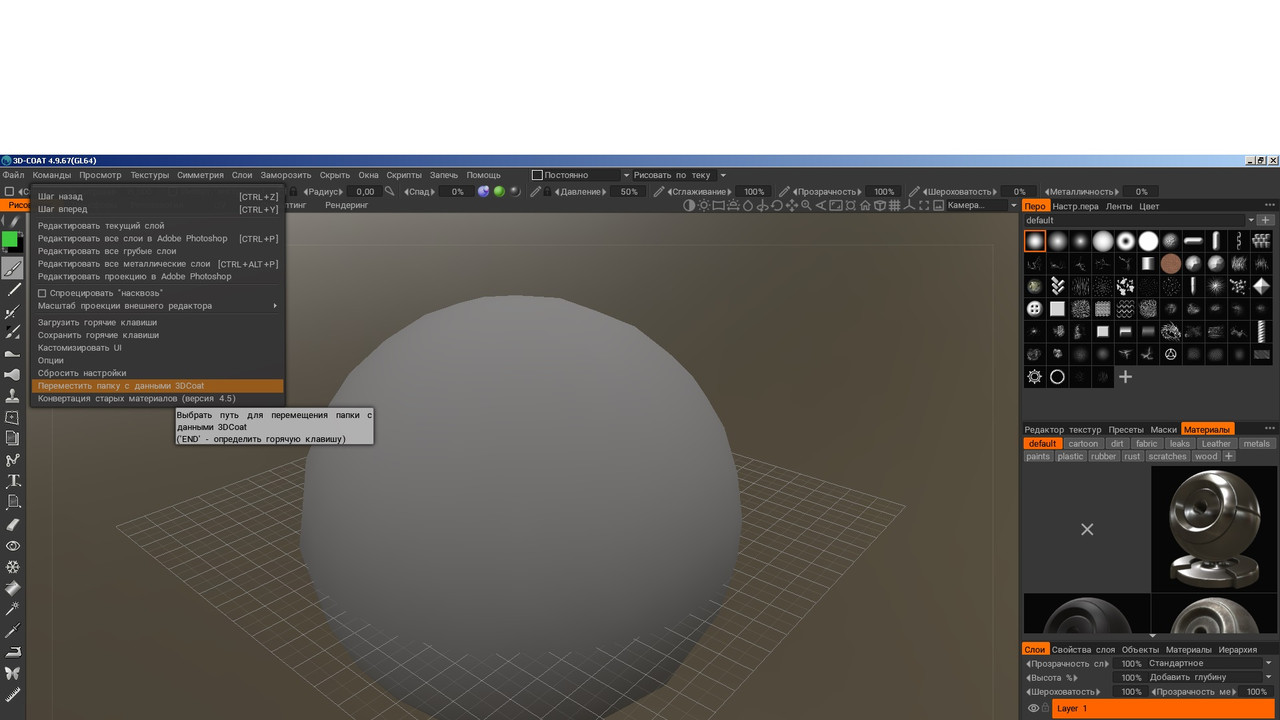Click the fullscreen corners icon in view toolbar

coord(923,205)
